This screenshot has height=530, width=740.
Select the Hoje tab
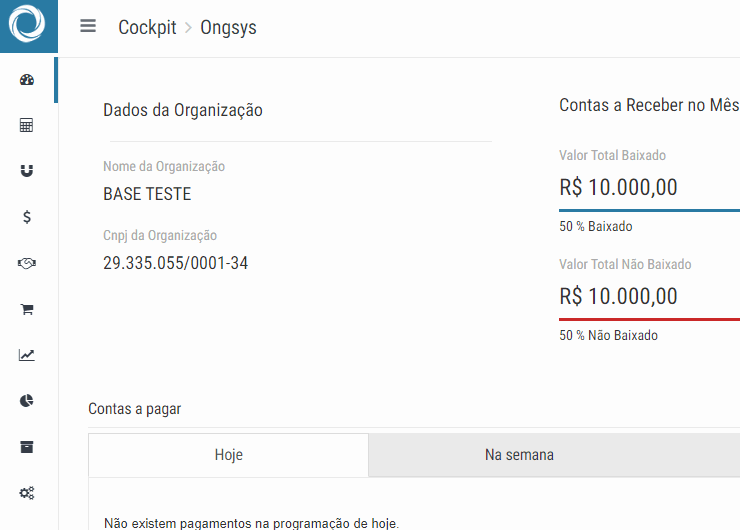pos(228,455)
